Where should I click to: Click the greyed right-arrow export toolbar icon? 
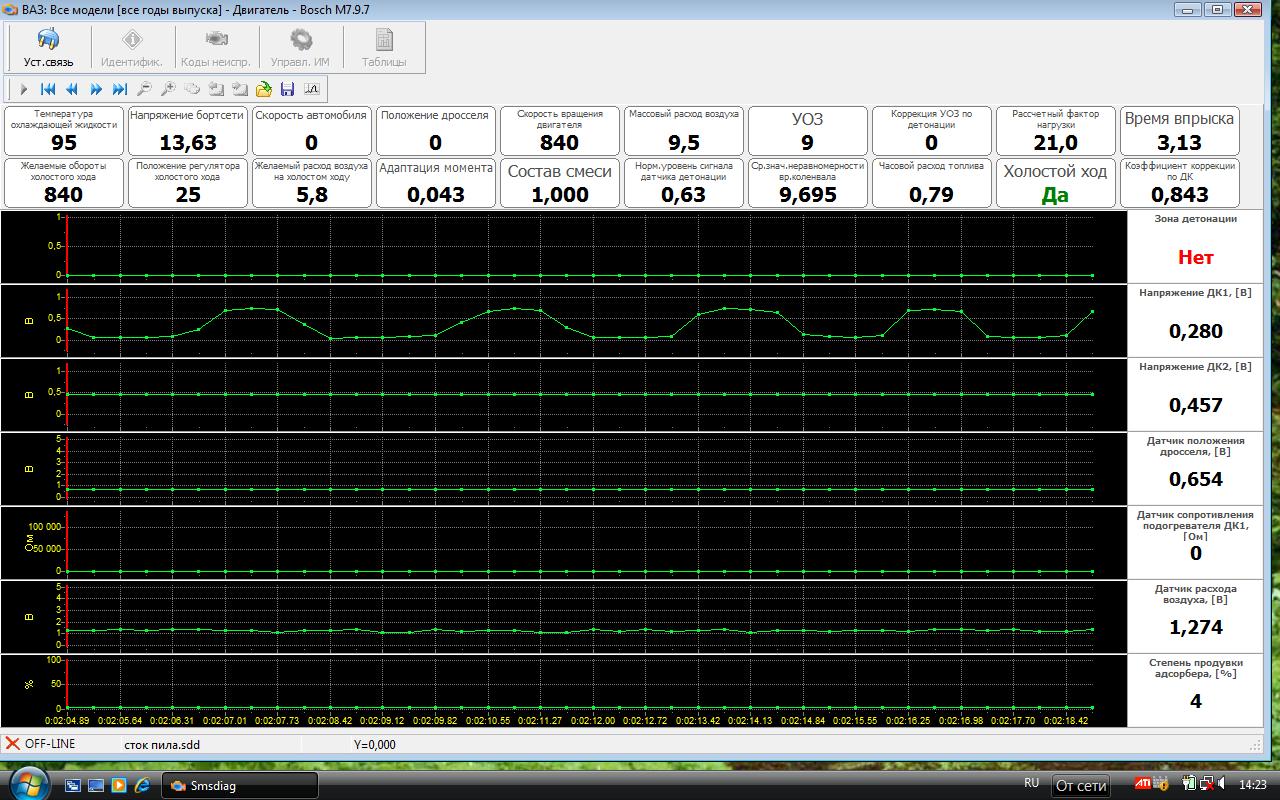point(240,89)
